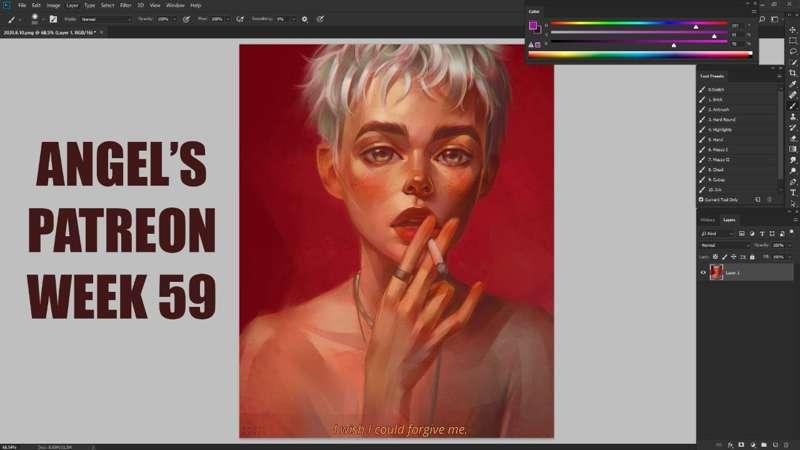The height and width of the screenshot is (450, 800).
Task: Open the workspace switcher icon
Action: (774, 19)
